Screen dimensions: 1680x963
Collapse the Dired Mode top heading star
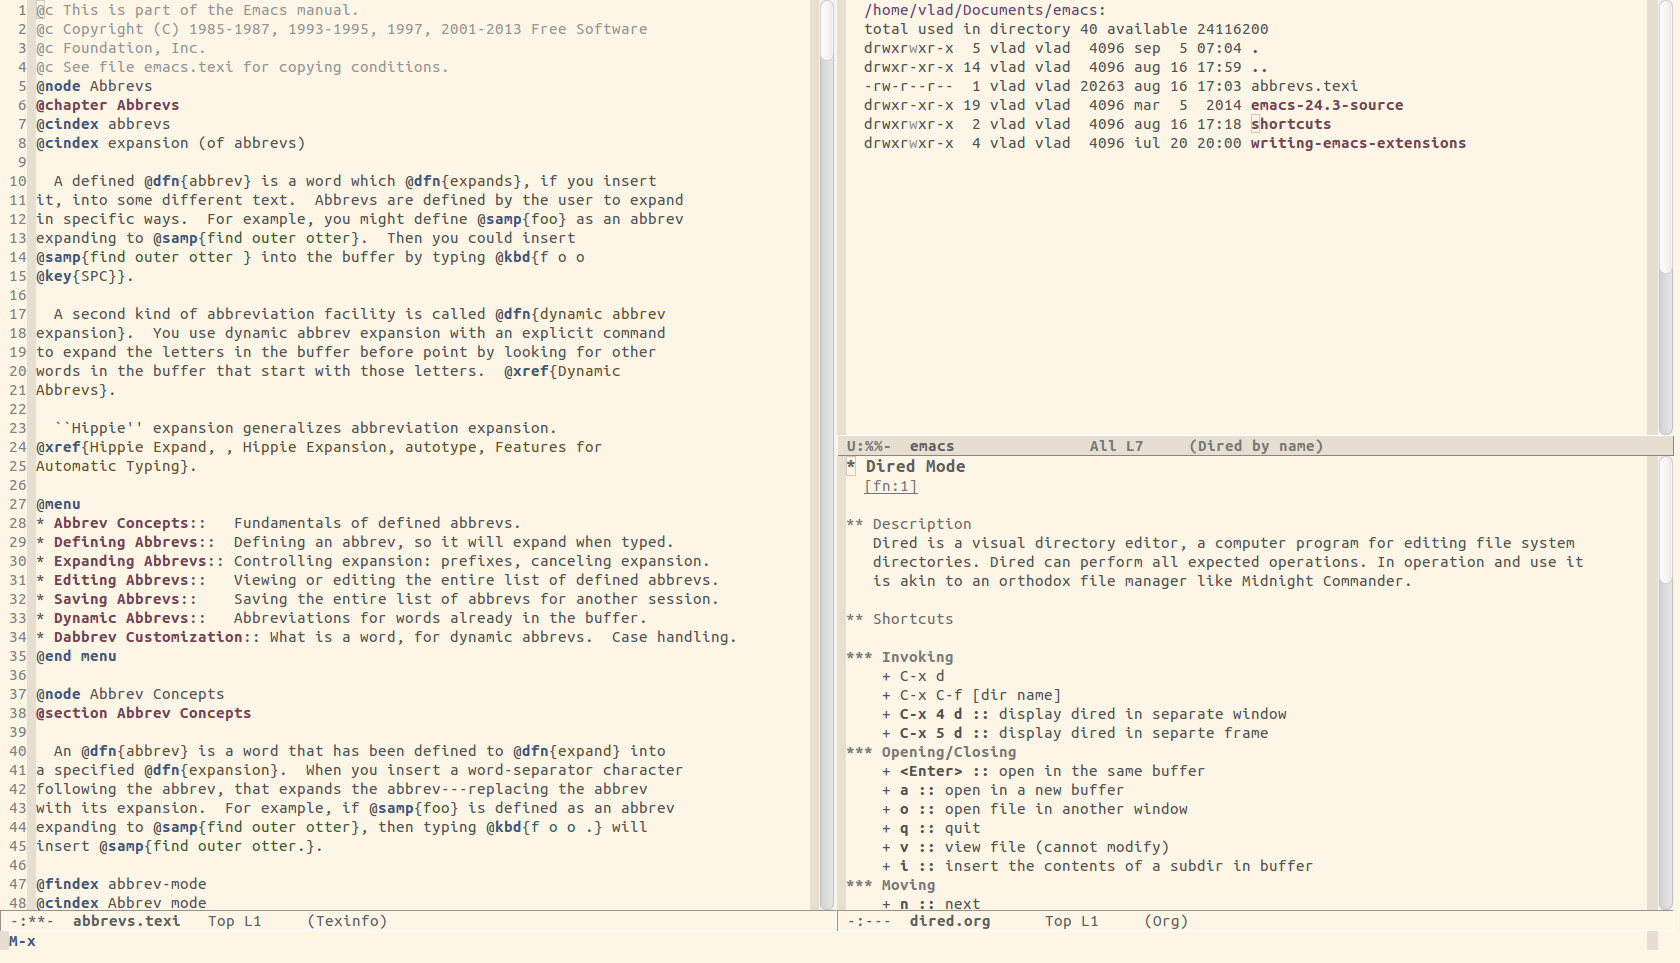pos(851,466)
